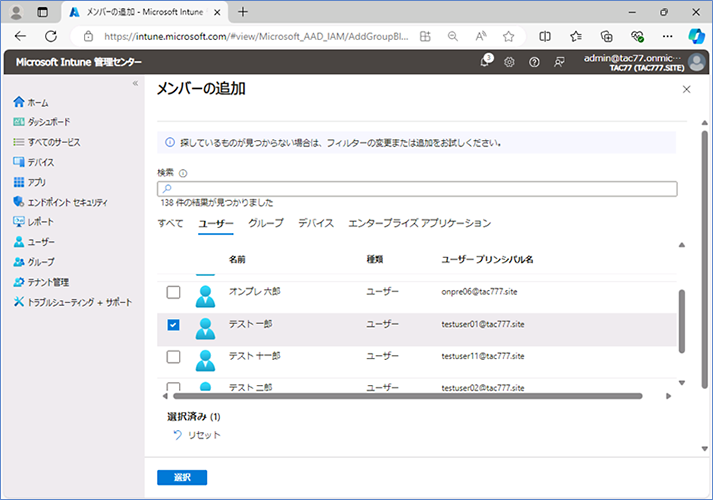Open アプリ in the sidebar
The width and height of the screenshot is (713, 500).
pyautogui.click(x=30, y=182)
